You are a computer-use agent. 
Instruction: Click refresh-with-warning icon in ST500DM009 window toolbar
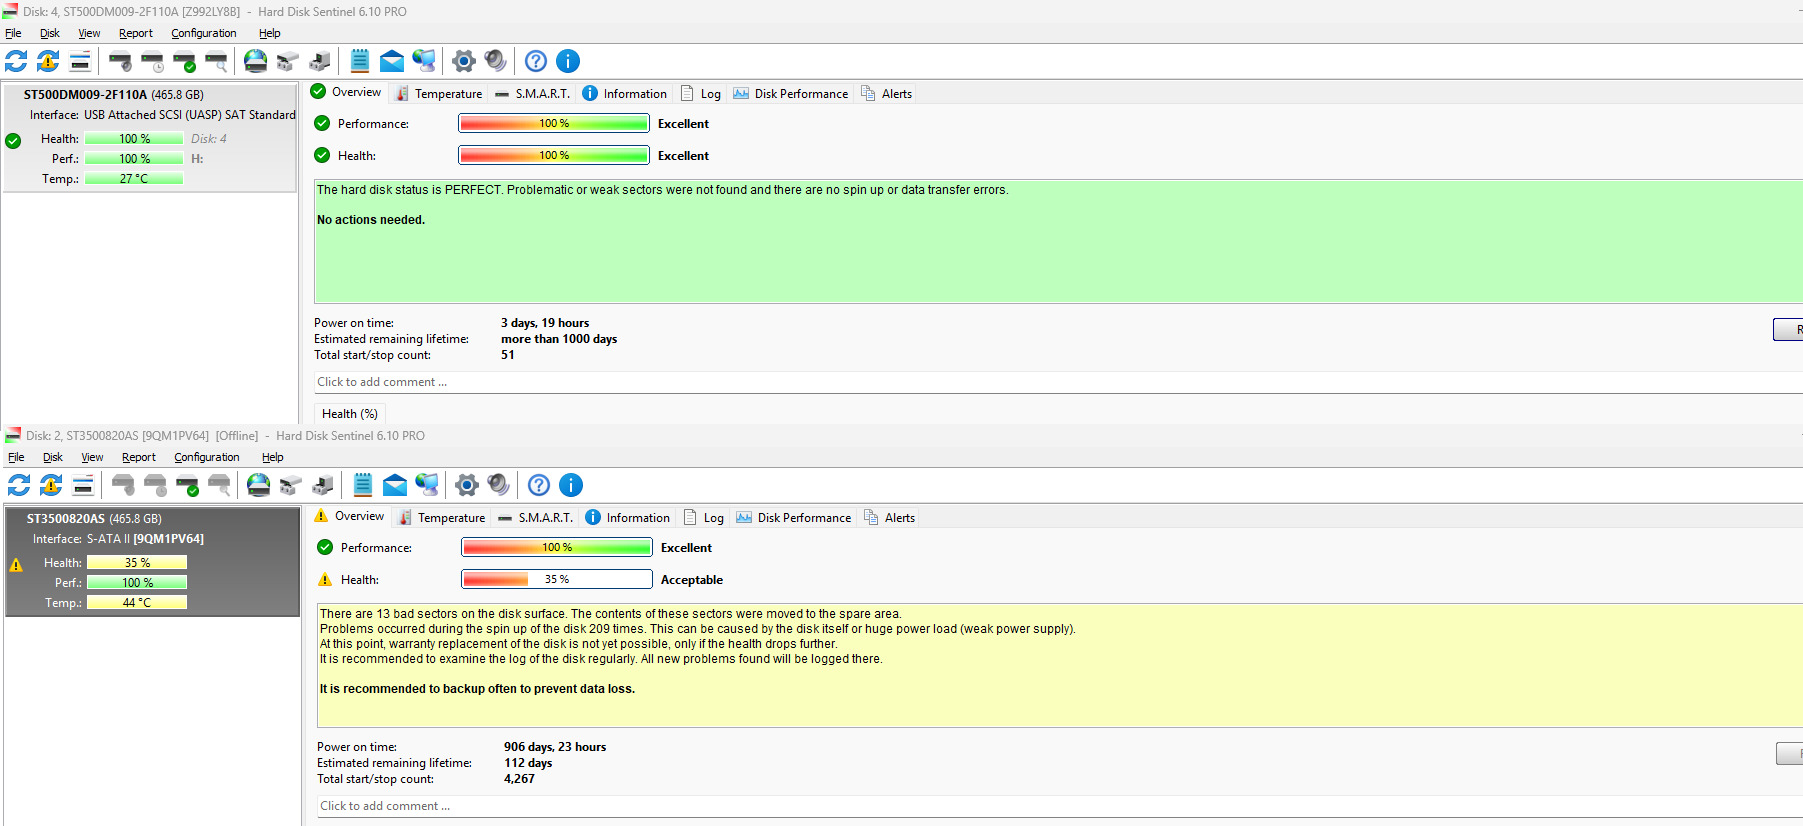(48, 61)
